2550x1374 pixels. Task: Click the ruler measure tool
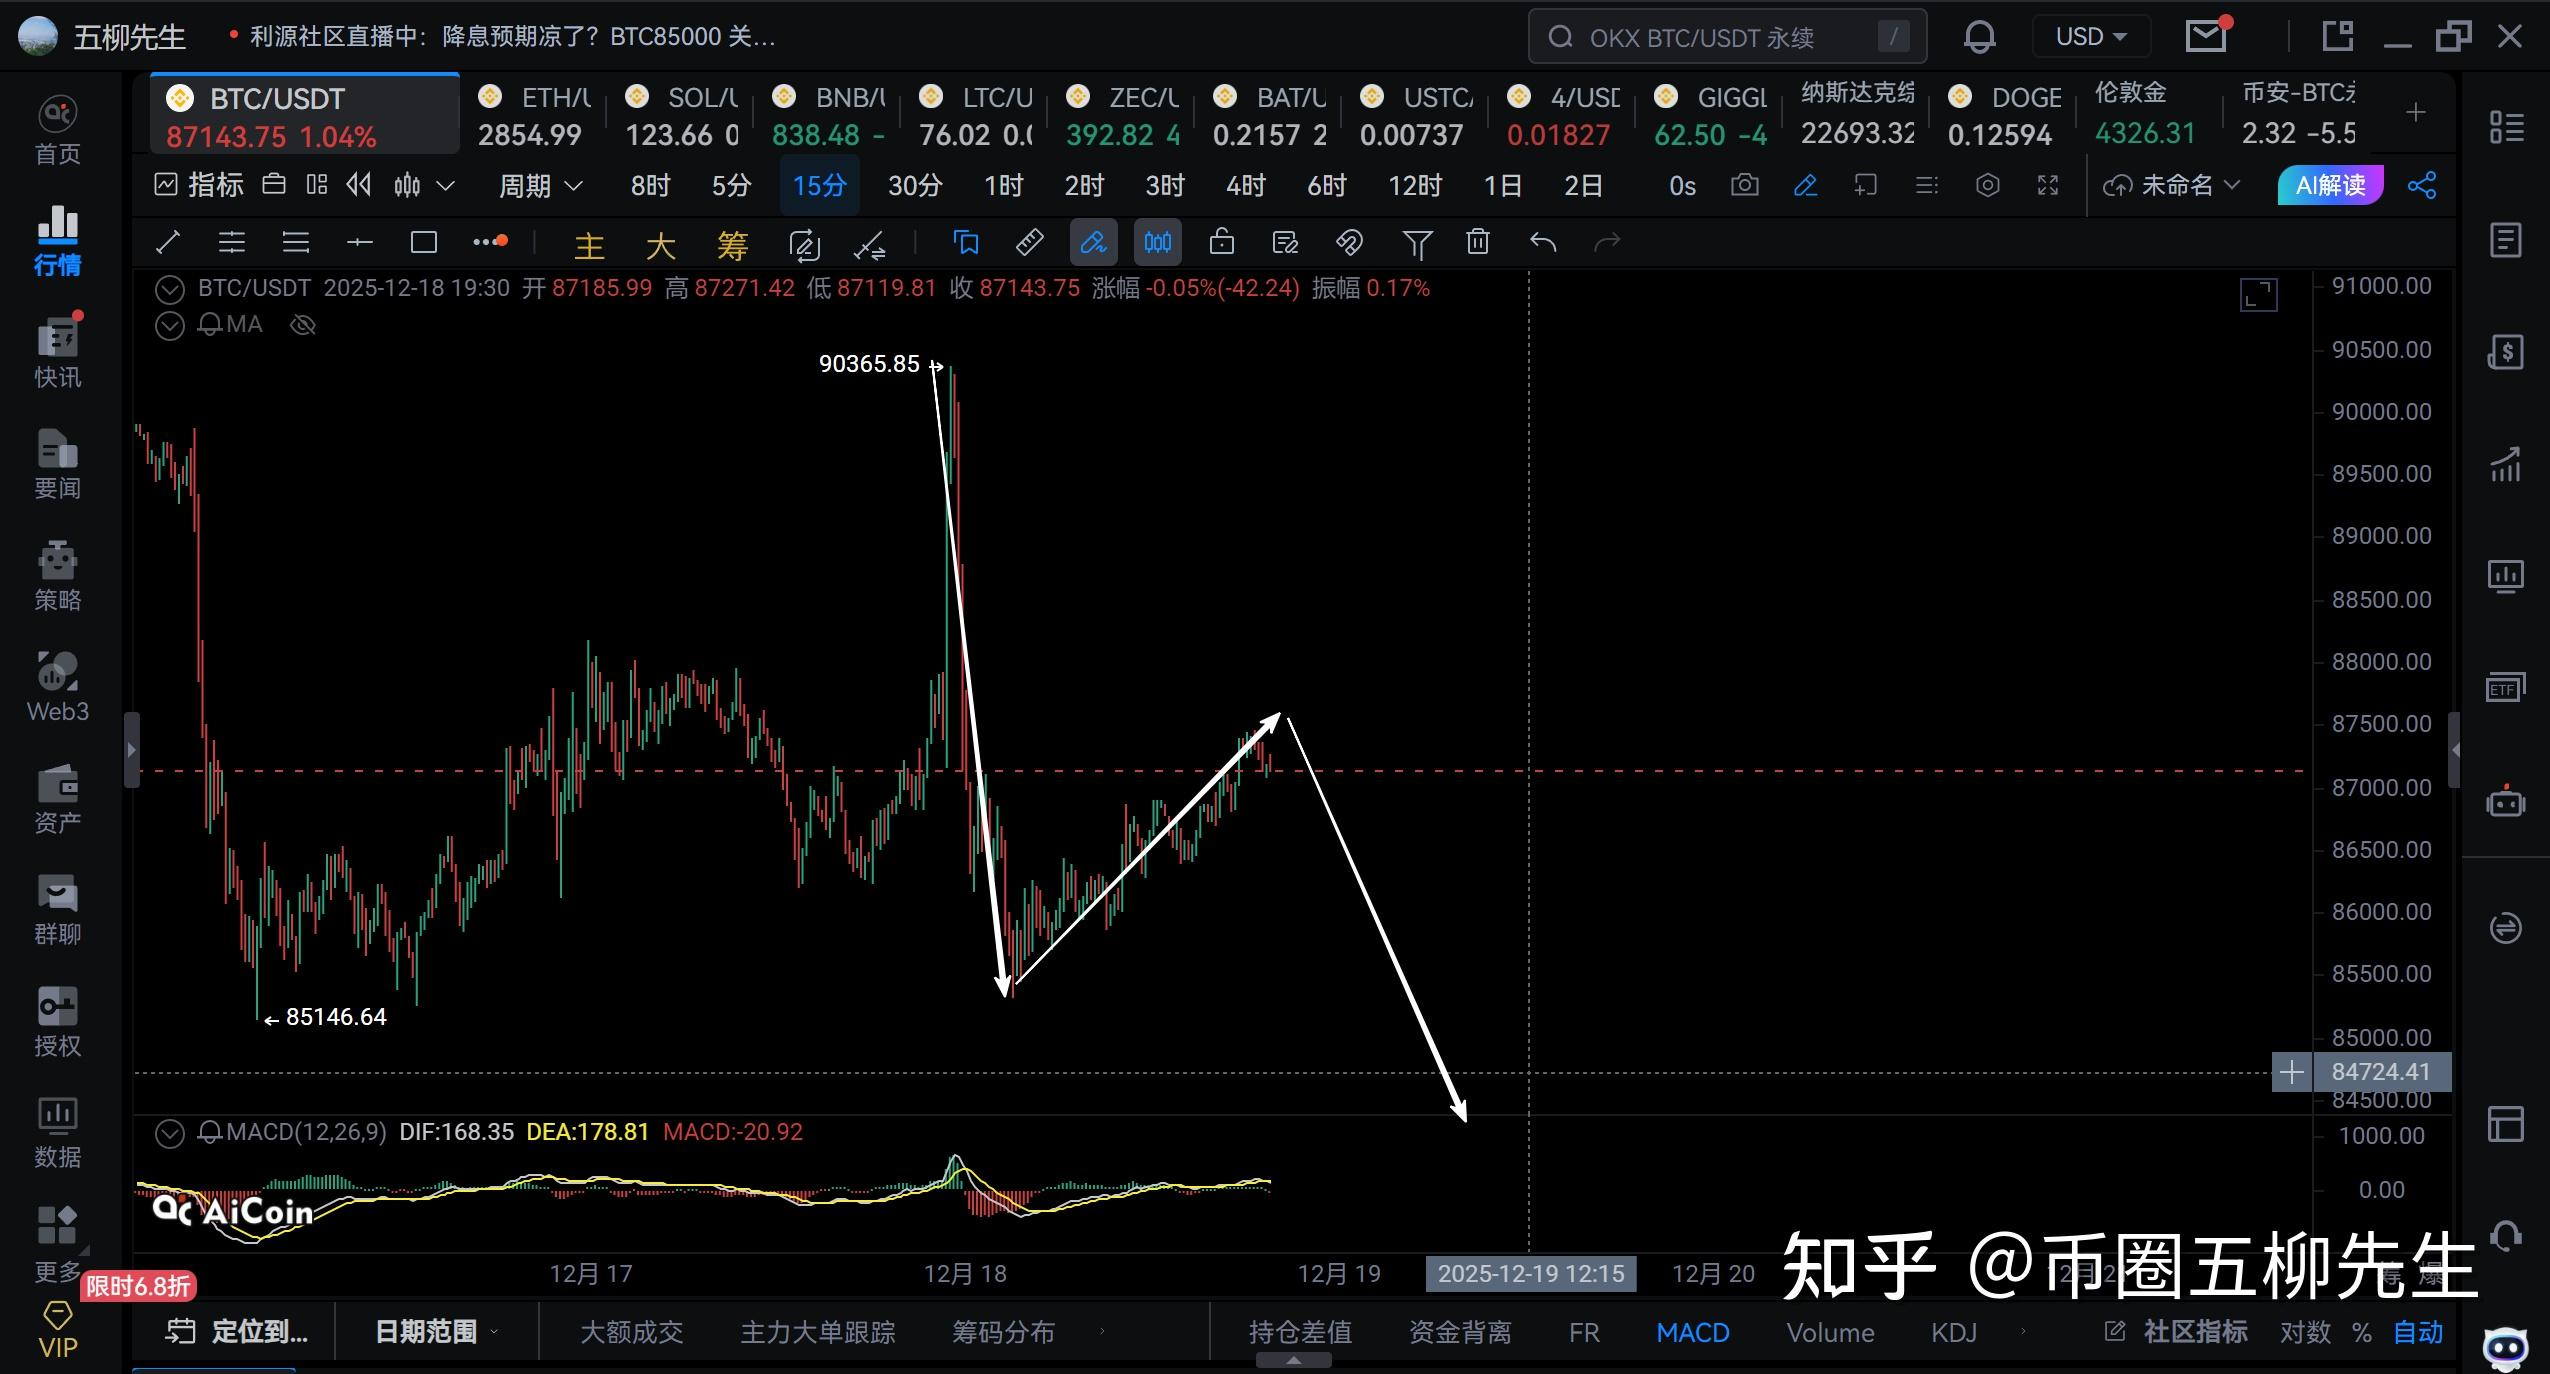click(1029, 242)
